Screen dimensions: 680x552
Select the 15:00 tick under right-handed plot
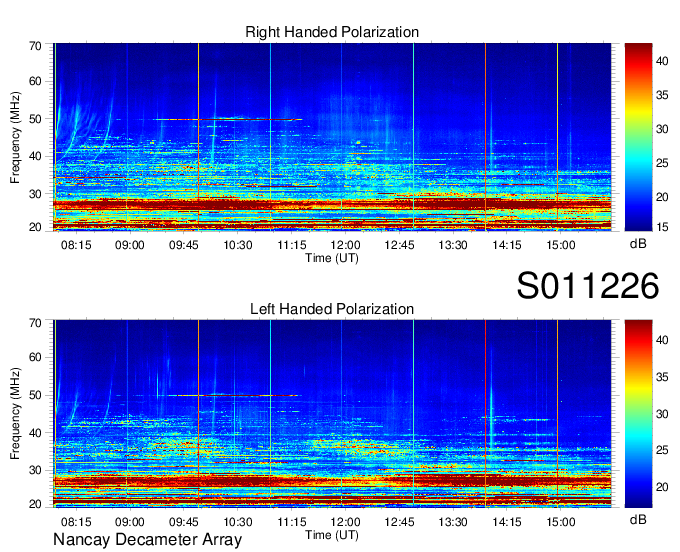pos(560,245)
